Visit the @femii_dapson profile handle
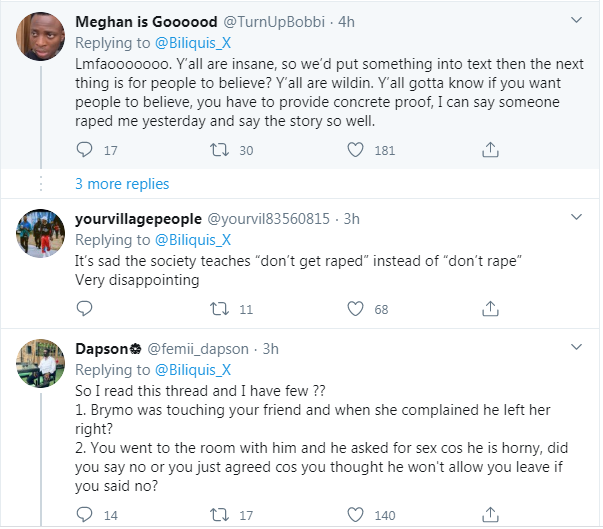This screenshot has height=529, width=603. coord(198,349)
